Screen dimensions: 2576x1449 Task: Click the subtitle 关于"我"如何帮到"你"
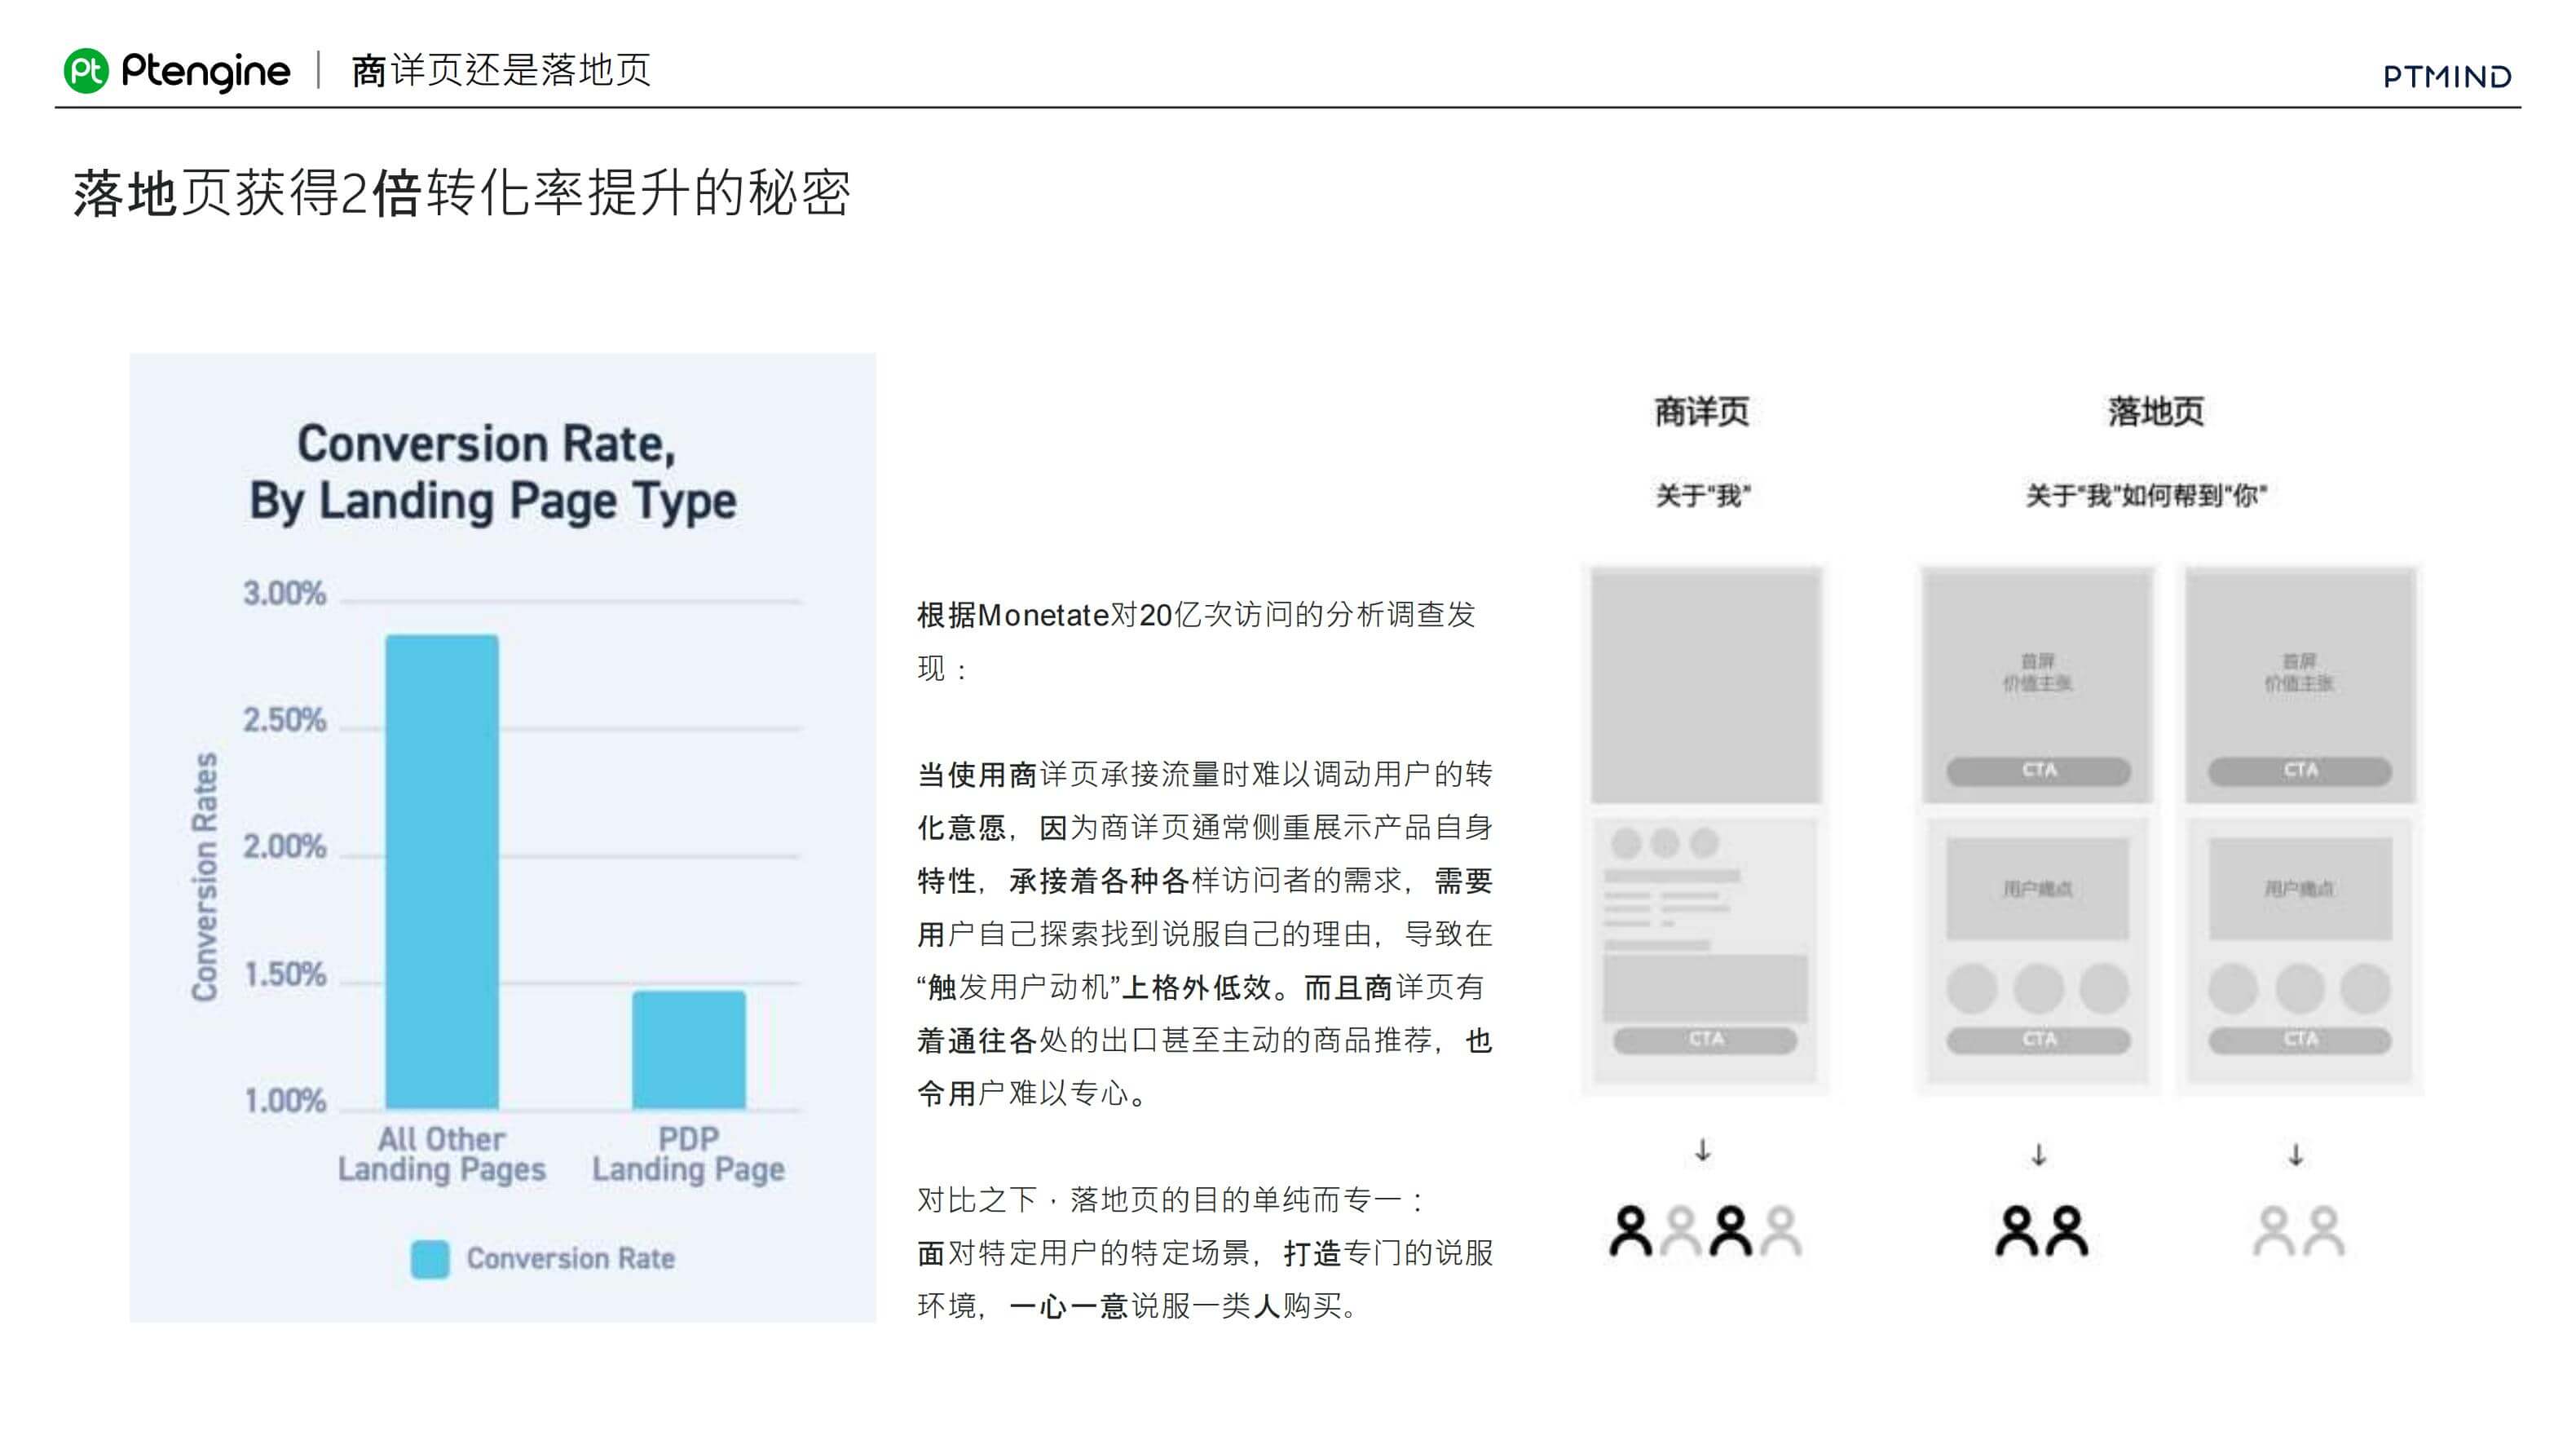click(2146, 496)
